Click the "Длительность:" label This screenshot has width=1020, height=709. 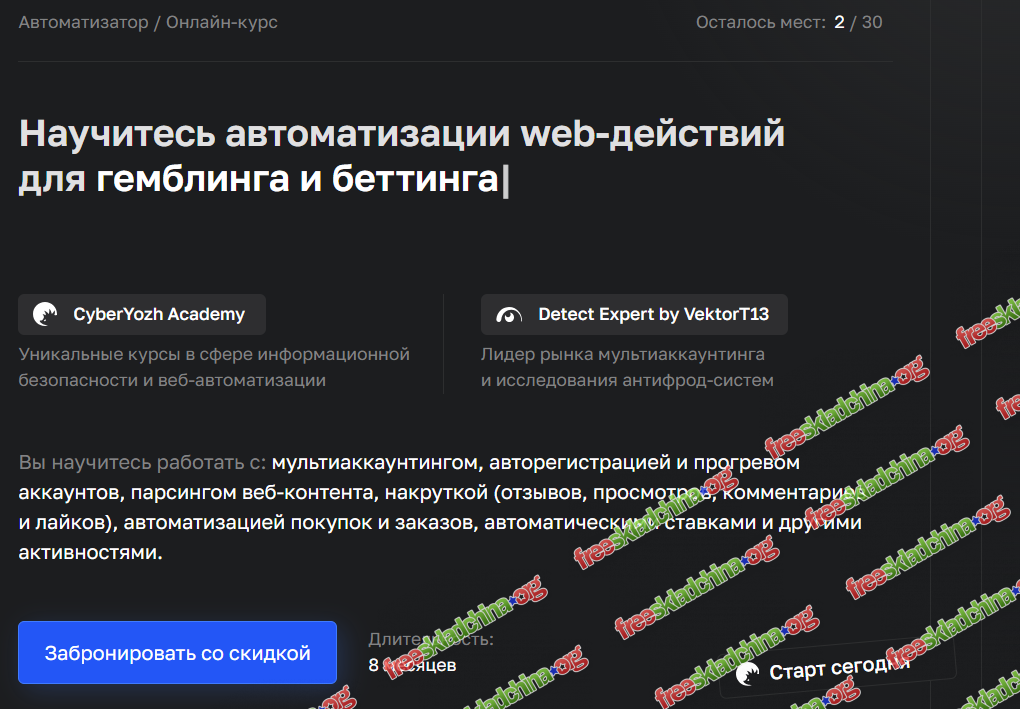431,639
